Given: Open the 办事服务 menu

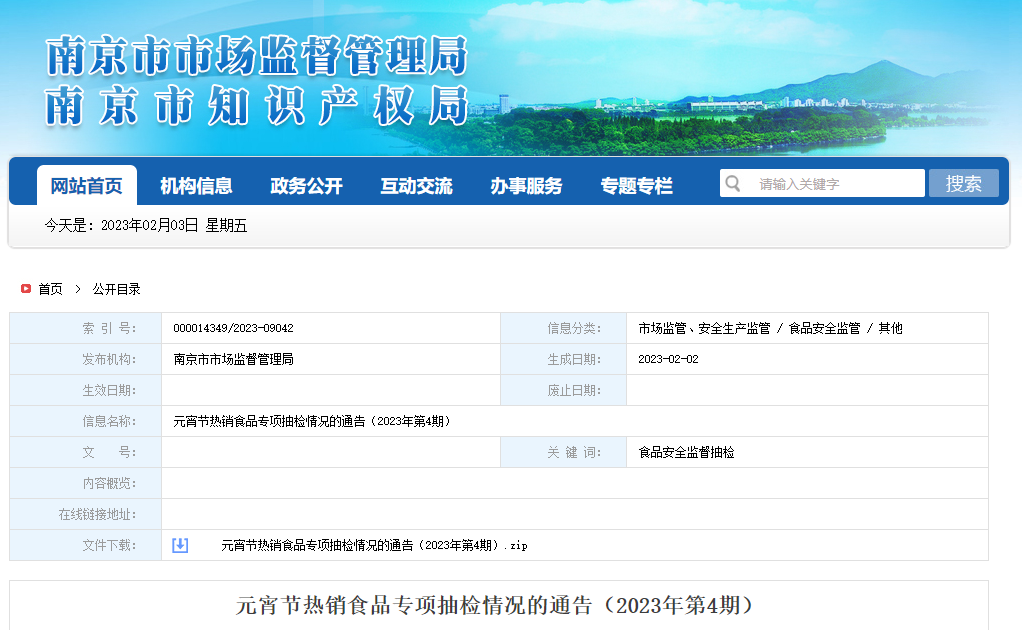Looking at the screenshot, I should tap(526, 186).
